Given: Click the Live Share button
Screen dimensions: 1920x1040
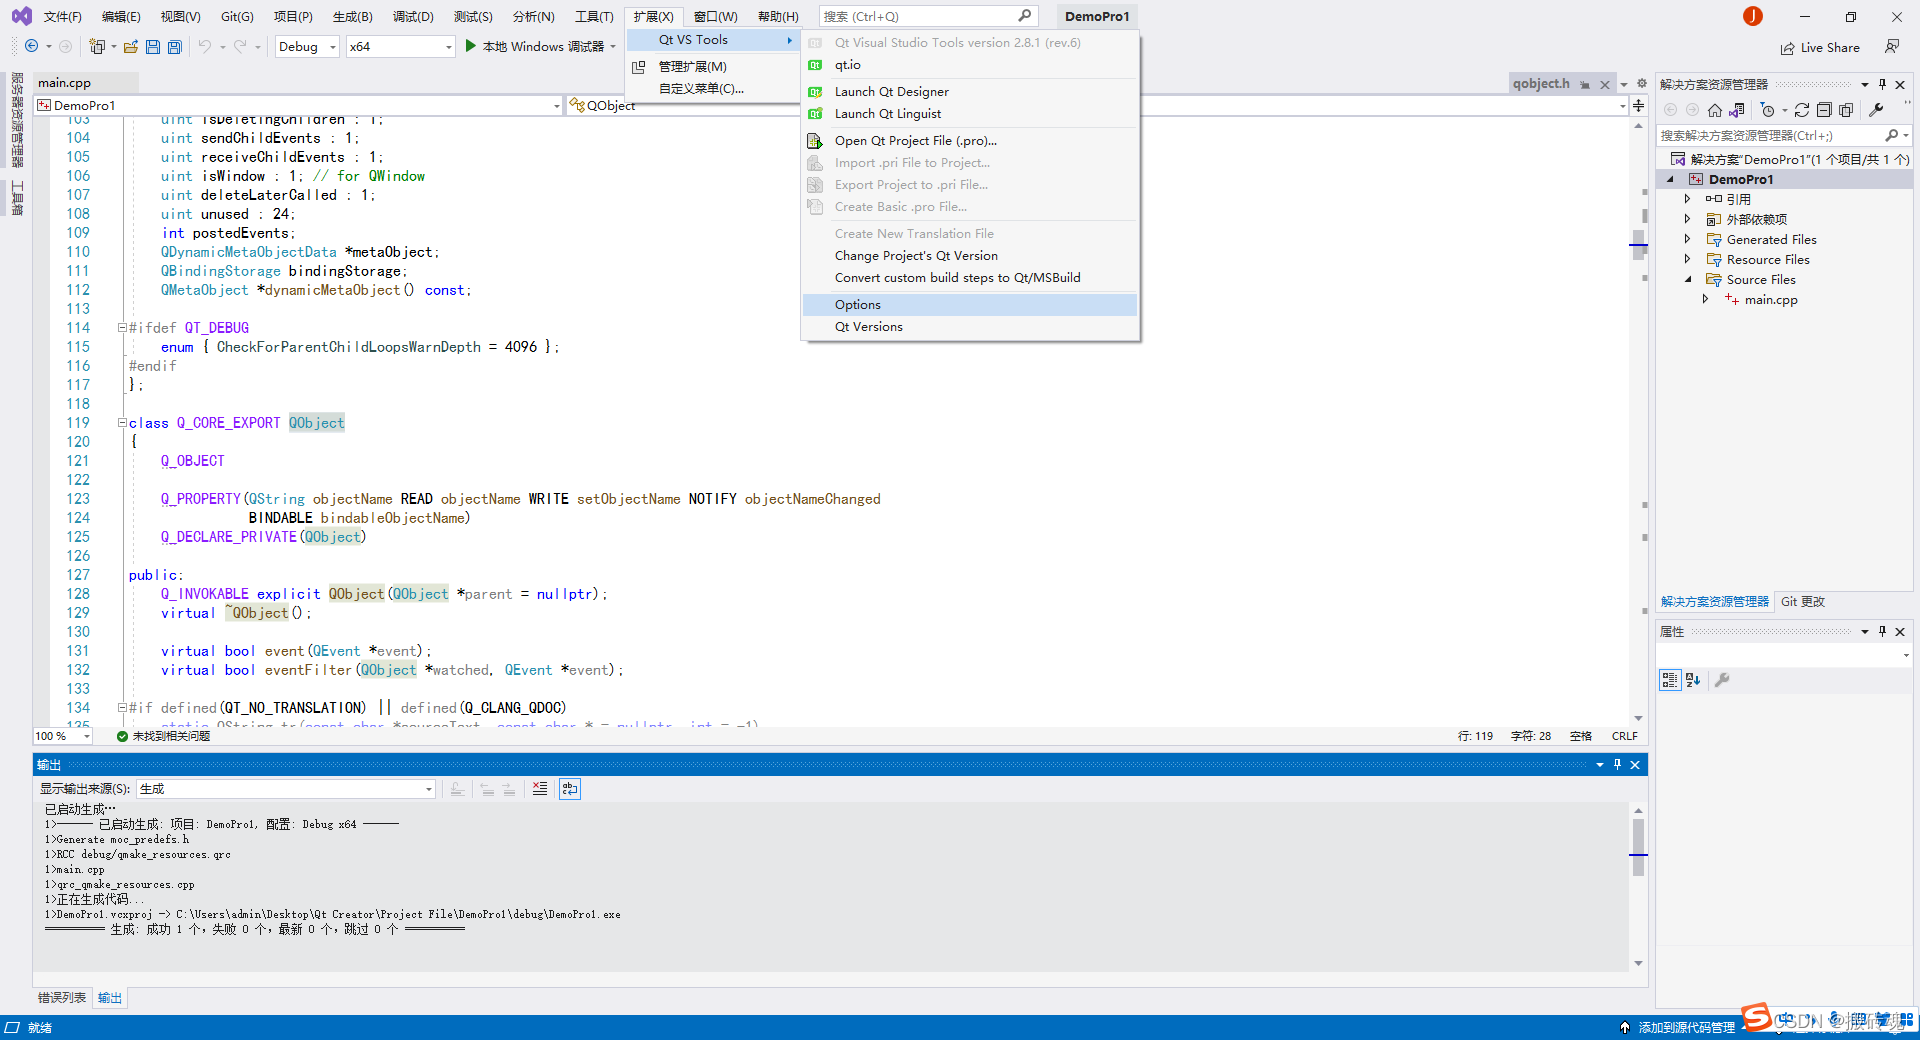Looking at the screenshot, I should pos(1820,47).
